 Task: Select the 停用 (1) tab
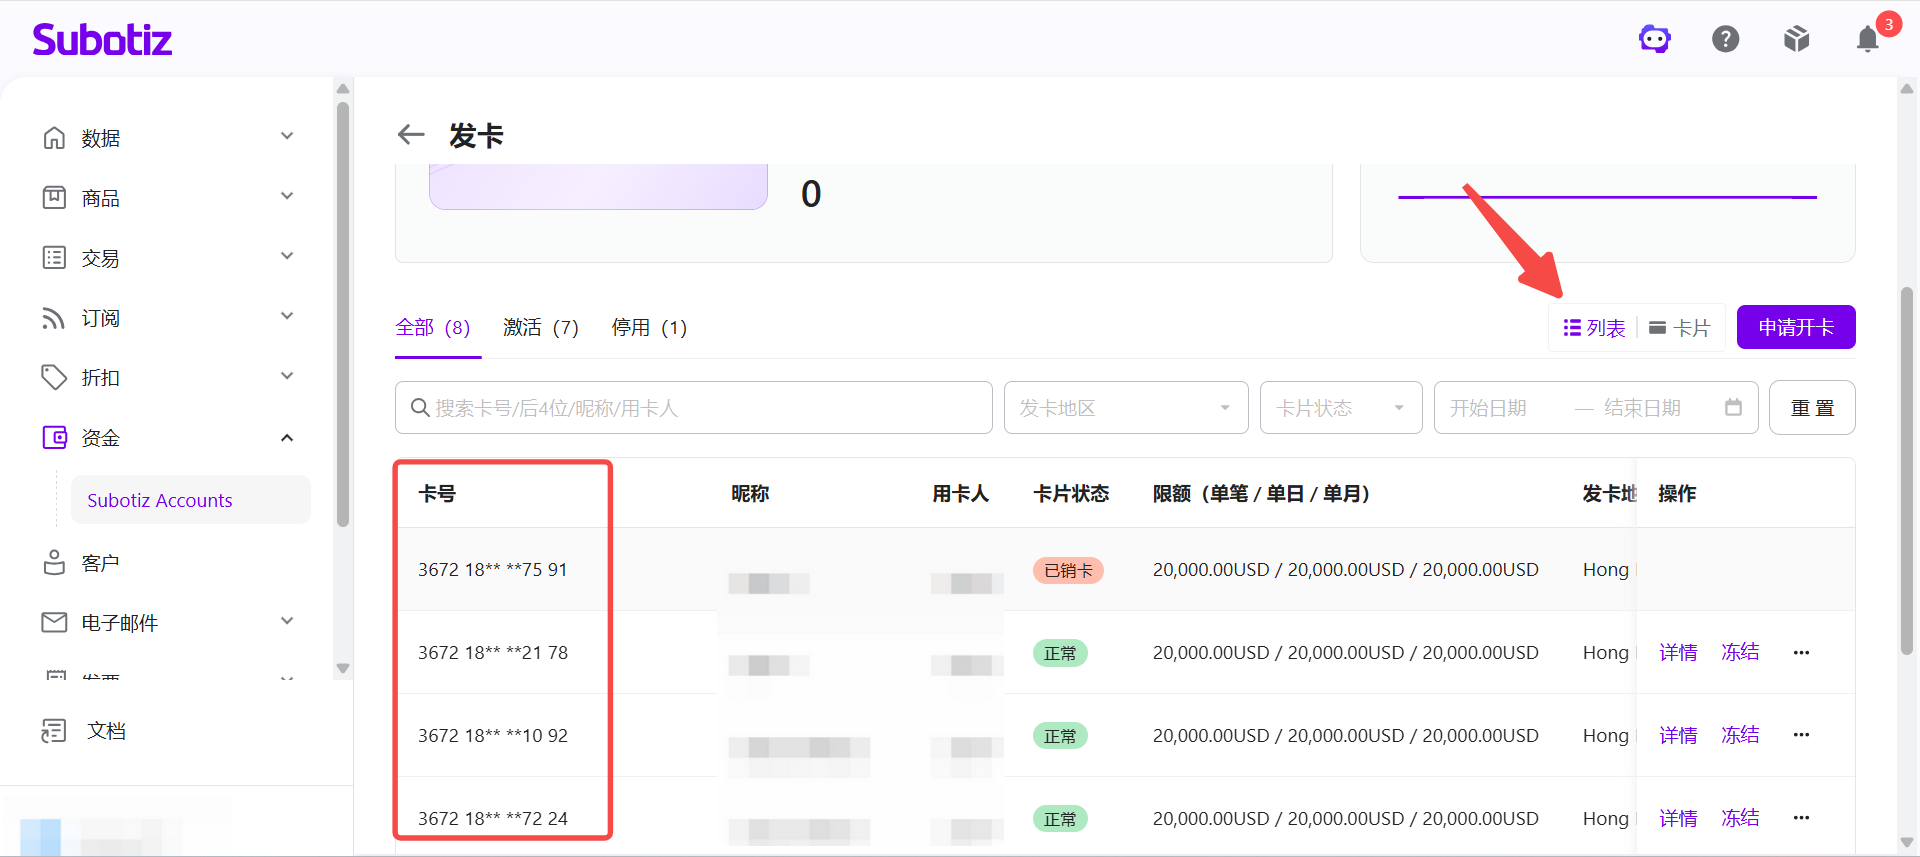pos(650,328)
